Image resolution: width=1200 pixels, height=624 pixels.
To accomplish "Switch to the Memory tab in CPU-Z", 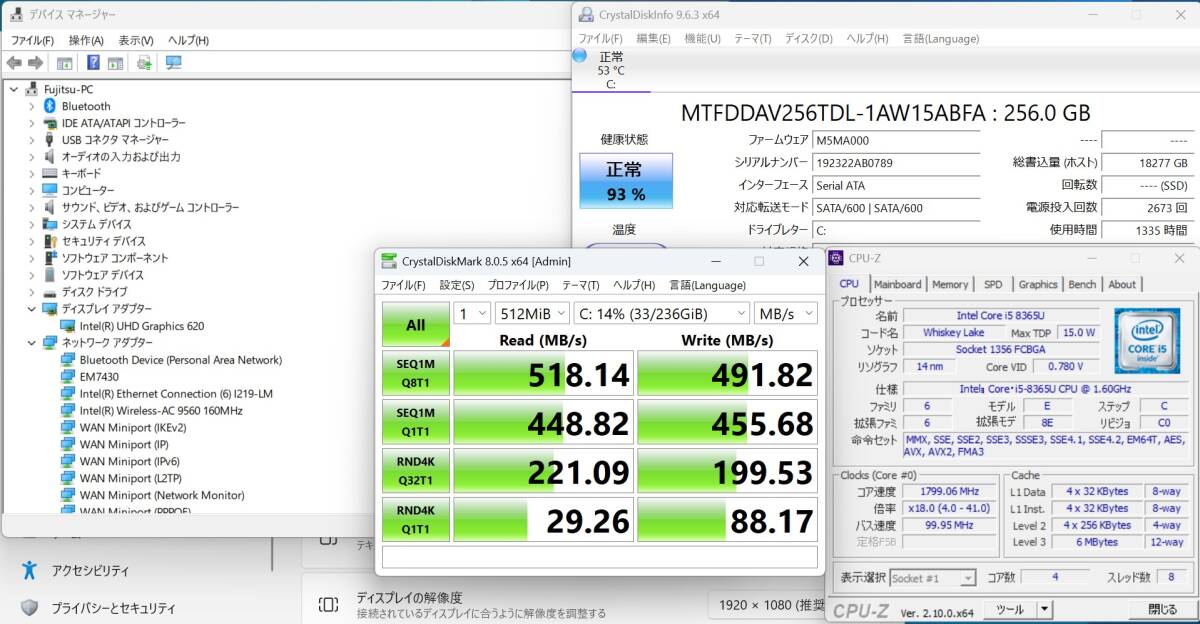I will [x=949, y=284].
